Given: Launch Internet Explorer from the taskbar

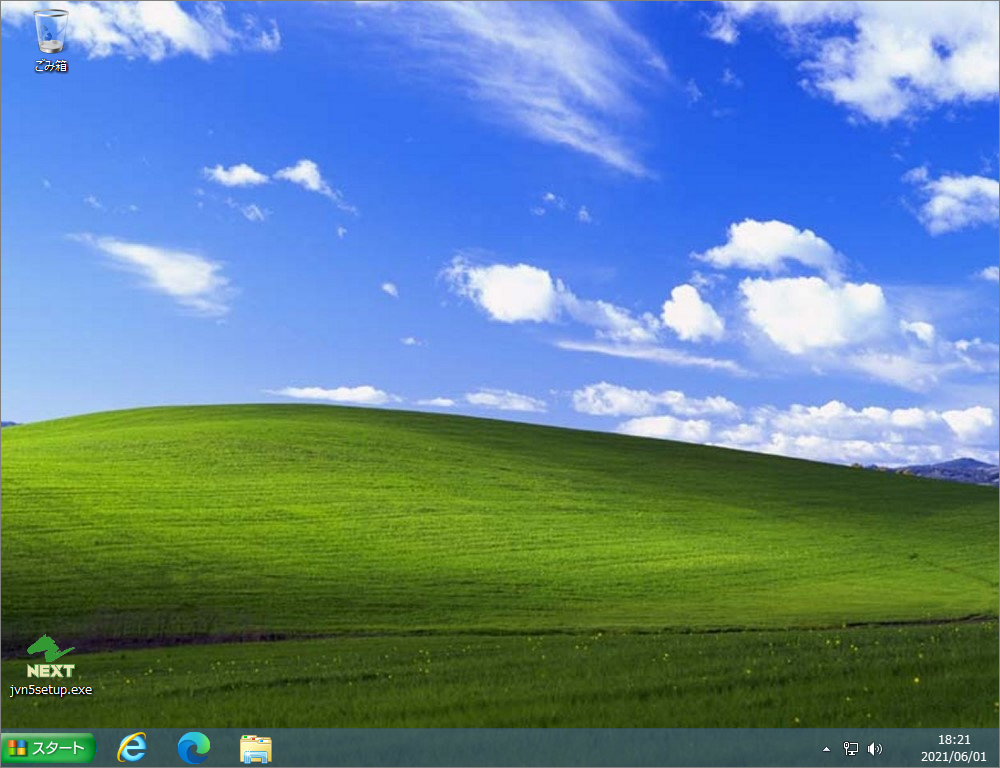Looking at the screenshot, I should point(131,748).
